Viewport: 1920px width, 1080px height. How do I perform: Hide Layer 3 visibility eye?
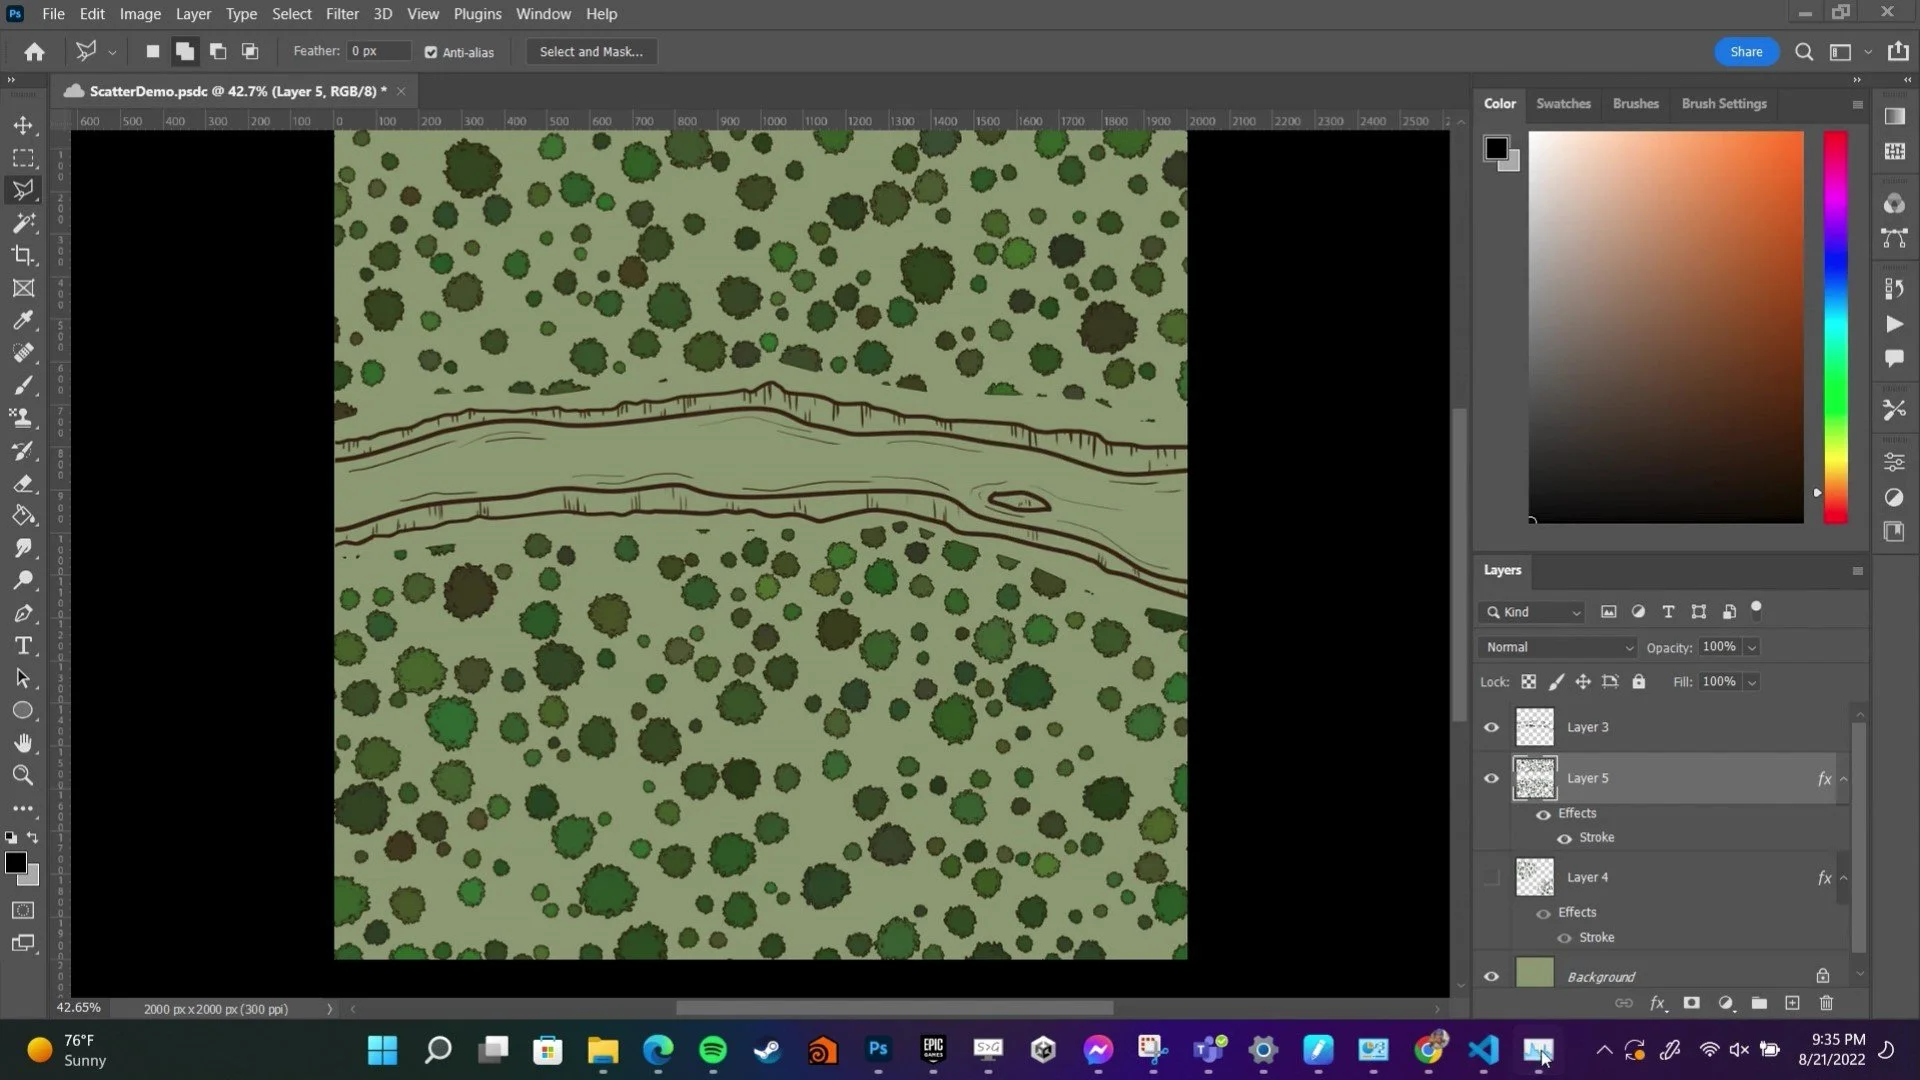1491,727
